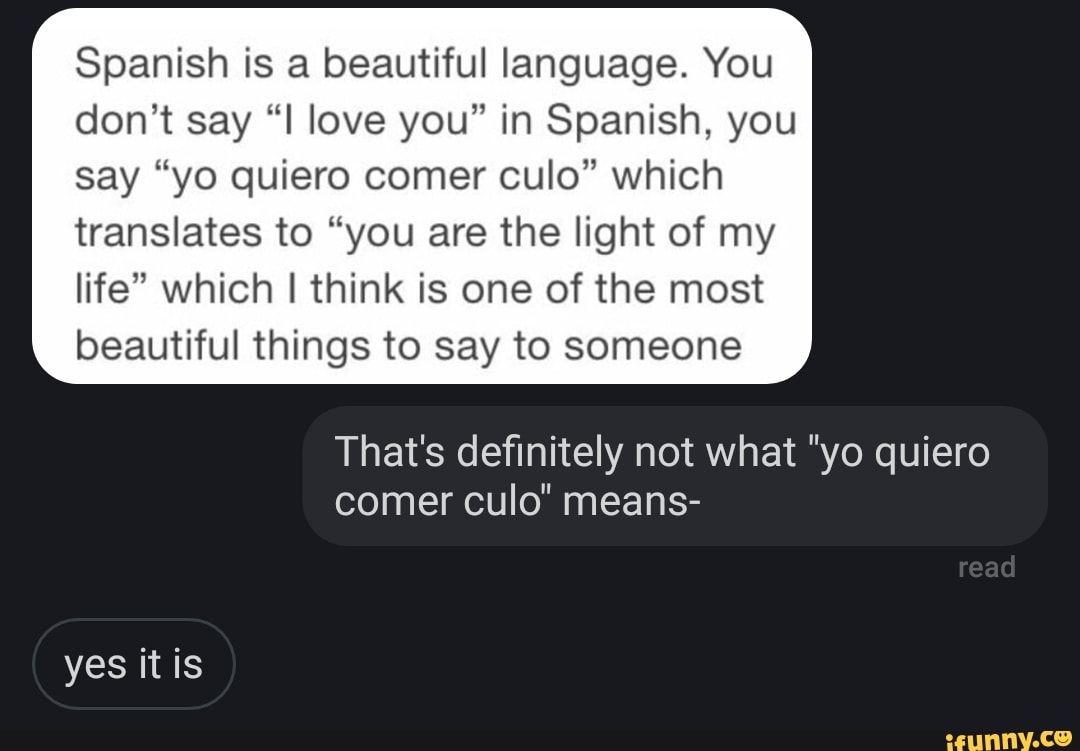Click the ifunny.co watermark logo
The image size is (1080, 751).
(1008, 737)
